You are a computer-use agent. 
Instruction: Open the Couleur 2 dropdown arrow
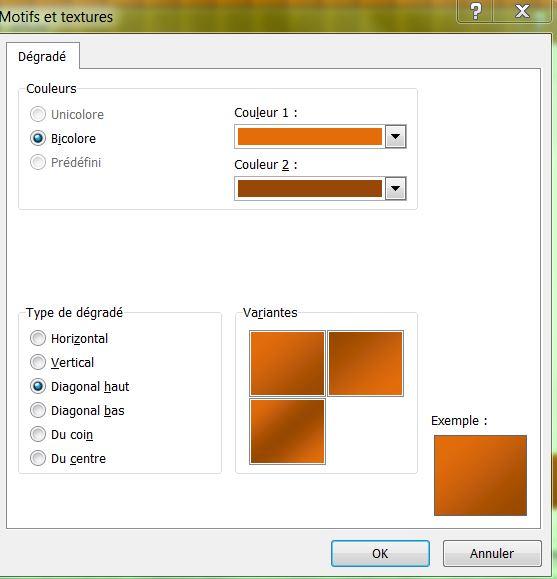click(x=395, y=189)
